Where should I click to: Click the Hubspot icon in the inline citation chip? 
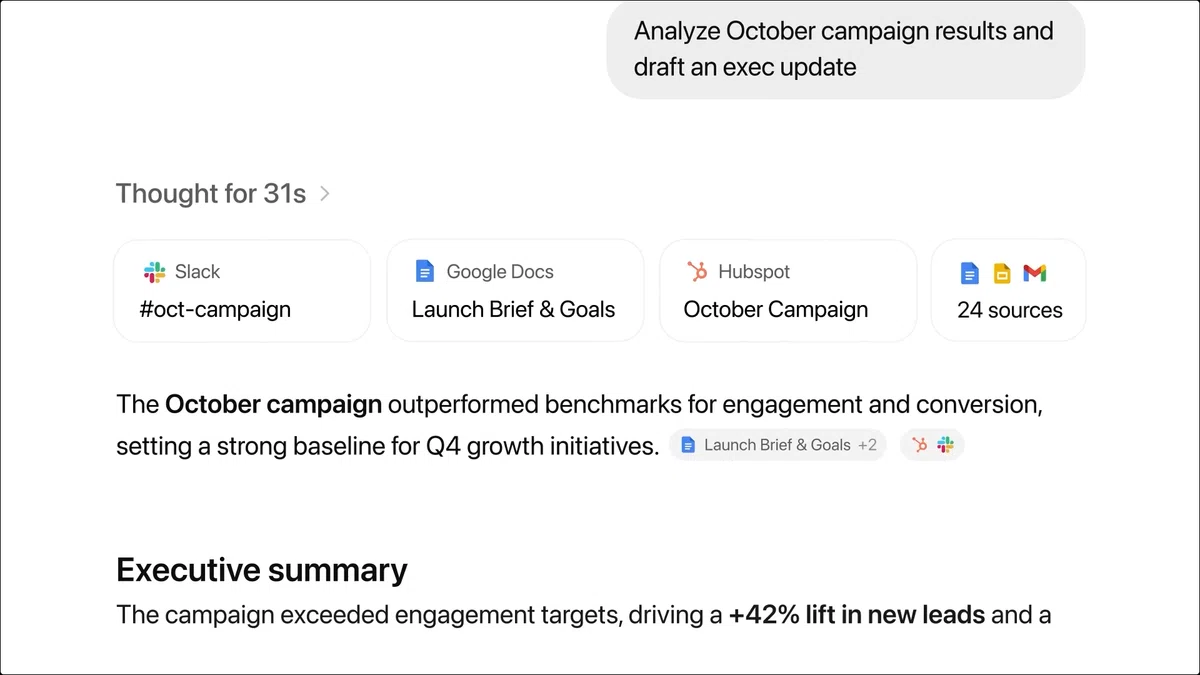(920, 446)
